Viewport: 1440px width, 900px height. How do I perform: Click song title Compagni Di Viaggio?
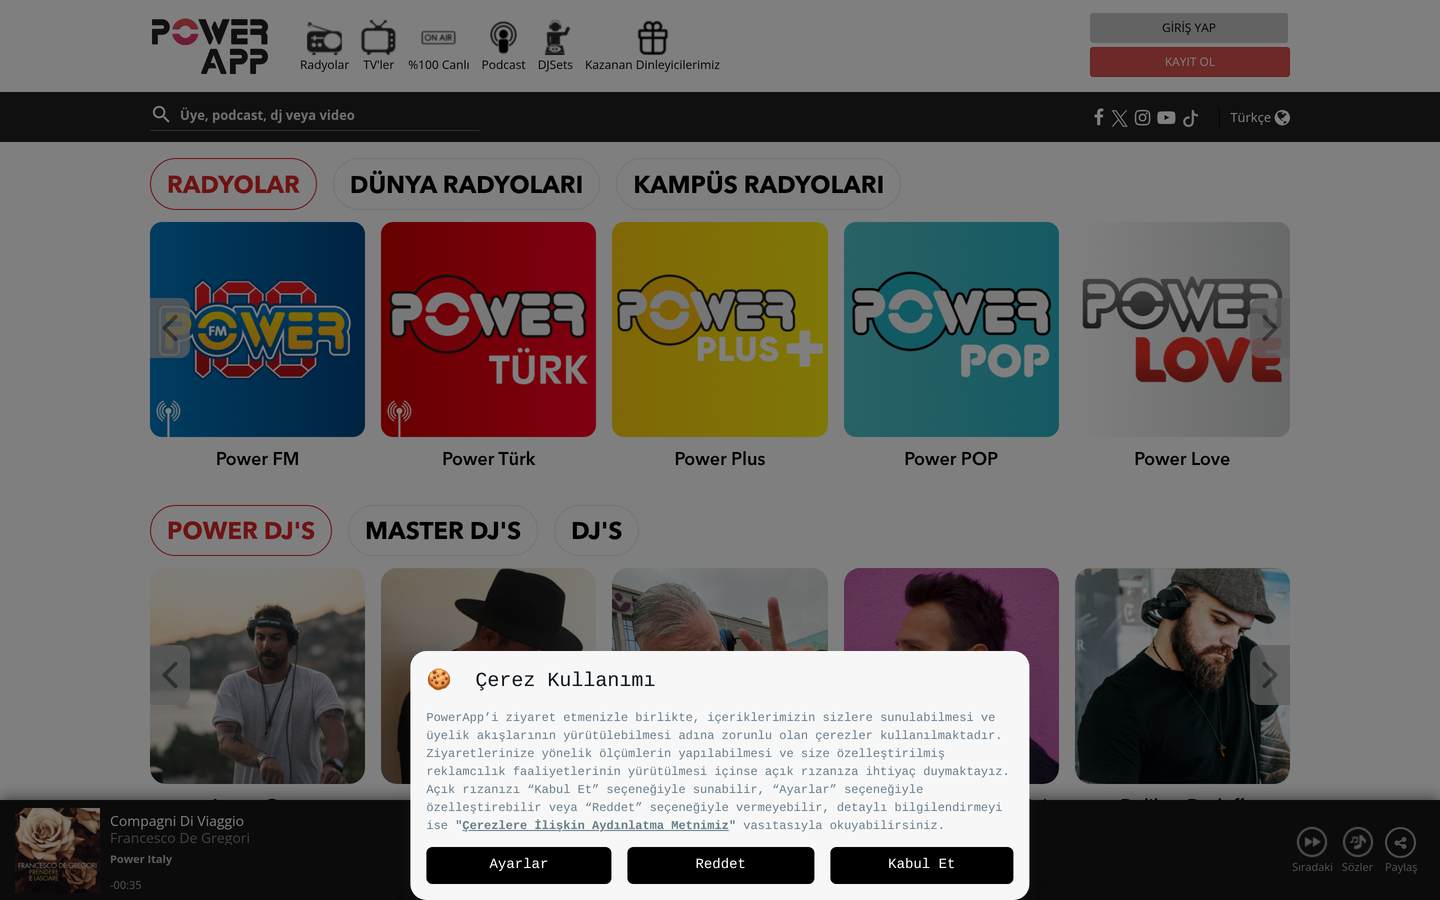[x=177, y=821]
